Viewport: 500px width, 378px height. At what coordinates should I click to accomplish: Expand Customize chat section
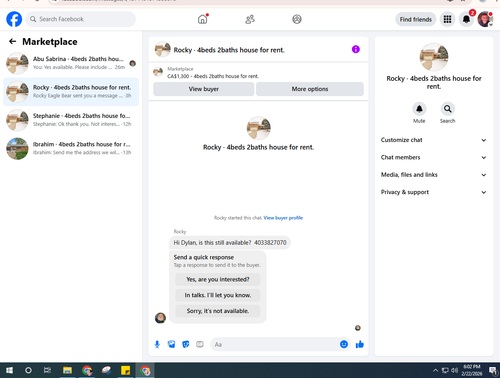point(433,140)
